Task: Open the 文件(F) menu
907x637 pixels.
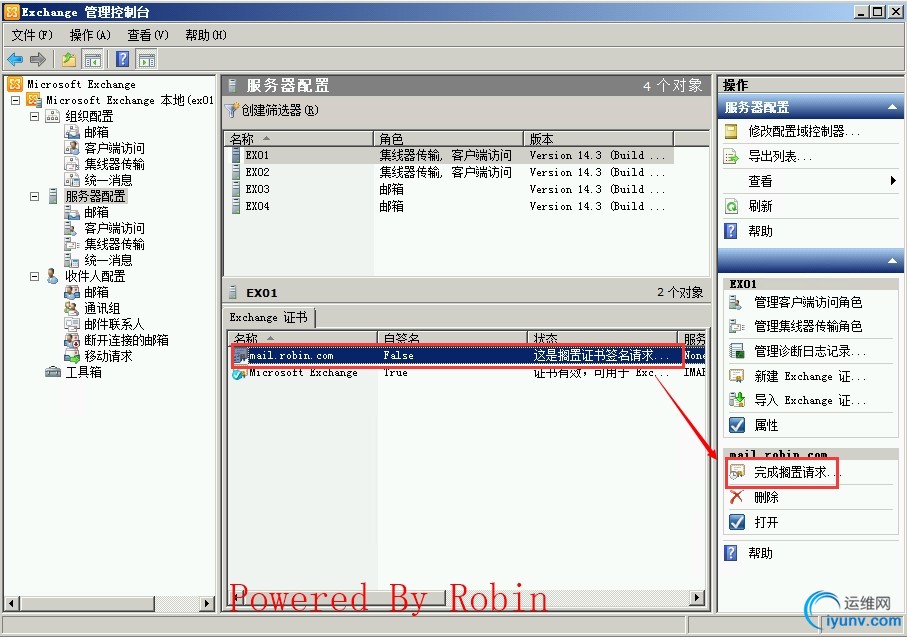Action: pos(32,35)
